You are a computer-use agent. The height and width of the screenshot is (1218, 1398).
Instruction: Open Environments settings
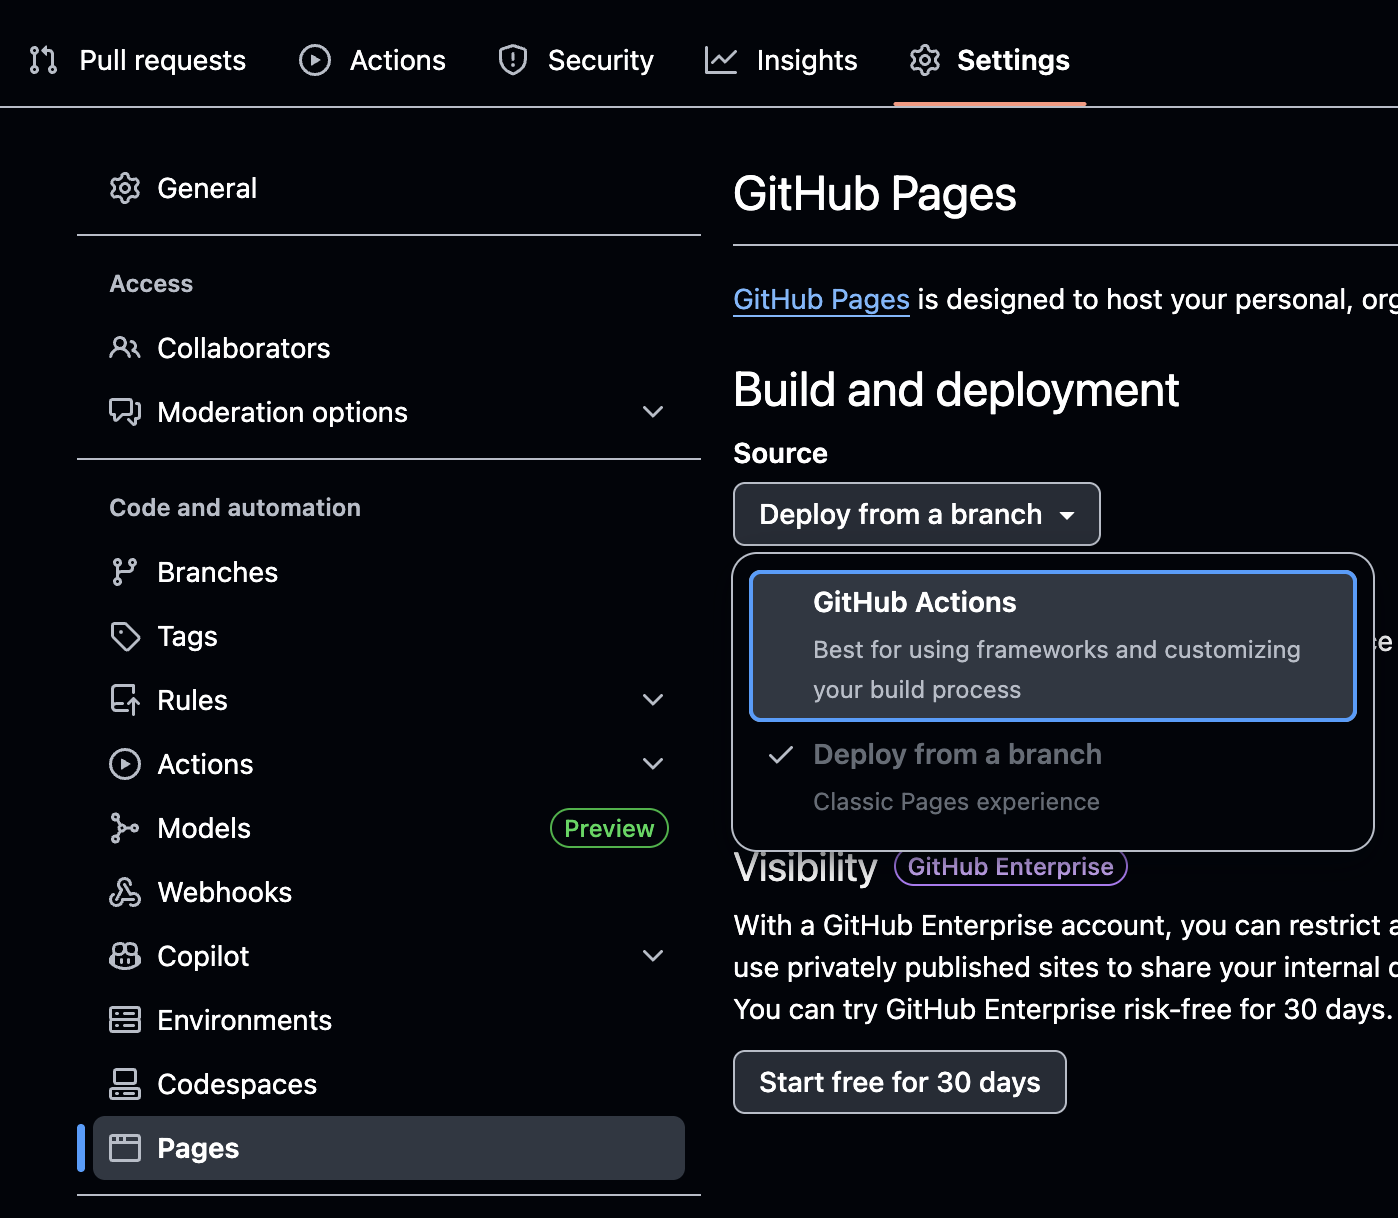point(389,1020)
